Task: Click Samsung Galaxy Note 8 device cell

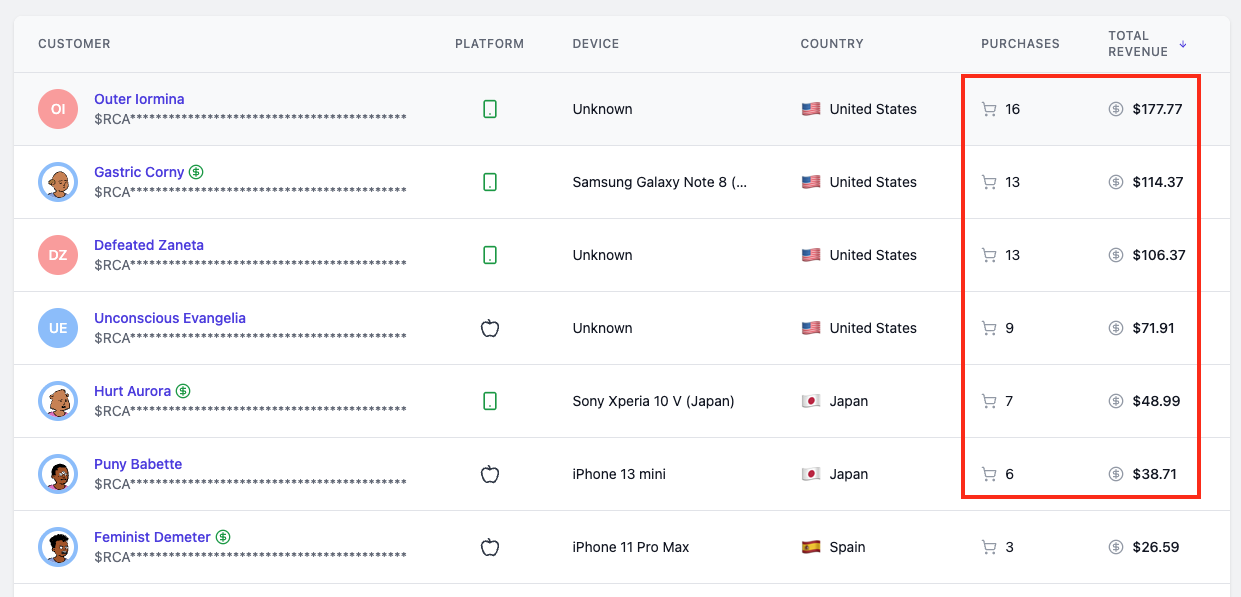Action: point(660,182)
